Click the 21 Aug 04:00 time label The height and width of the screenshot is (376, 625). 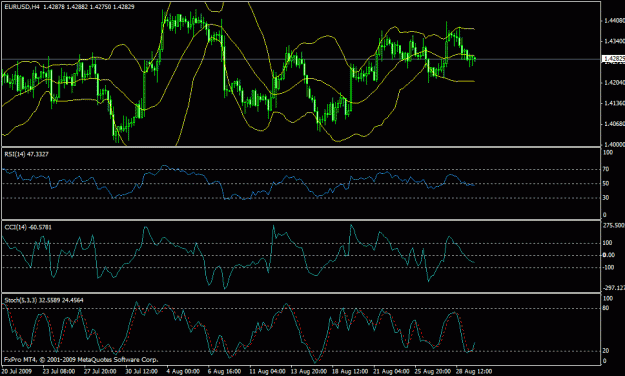391,371
